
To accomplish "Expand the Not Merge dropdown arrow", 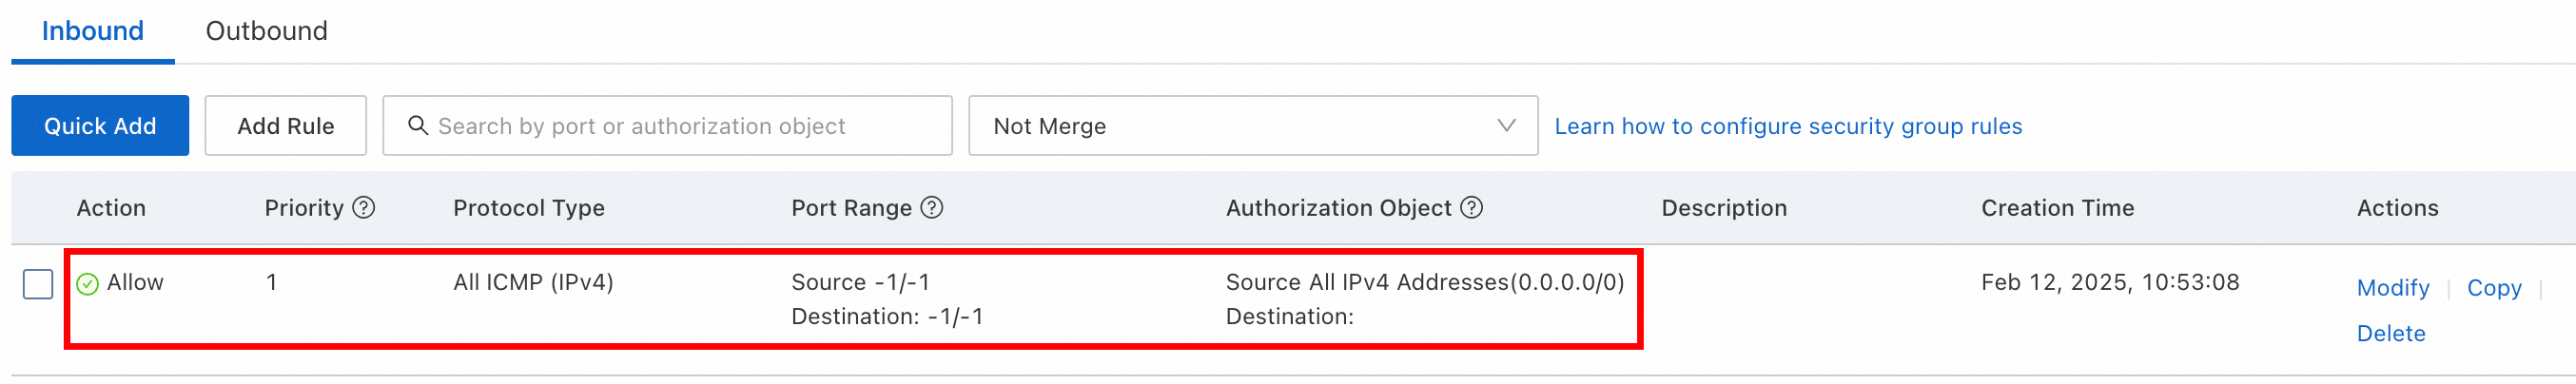I will (1506, 125).
